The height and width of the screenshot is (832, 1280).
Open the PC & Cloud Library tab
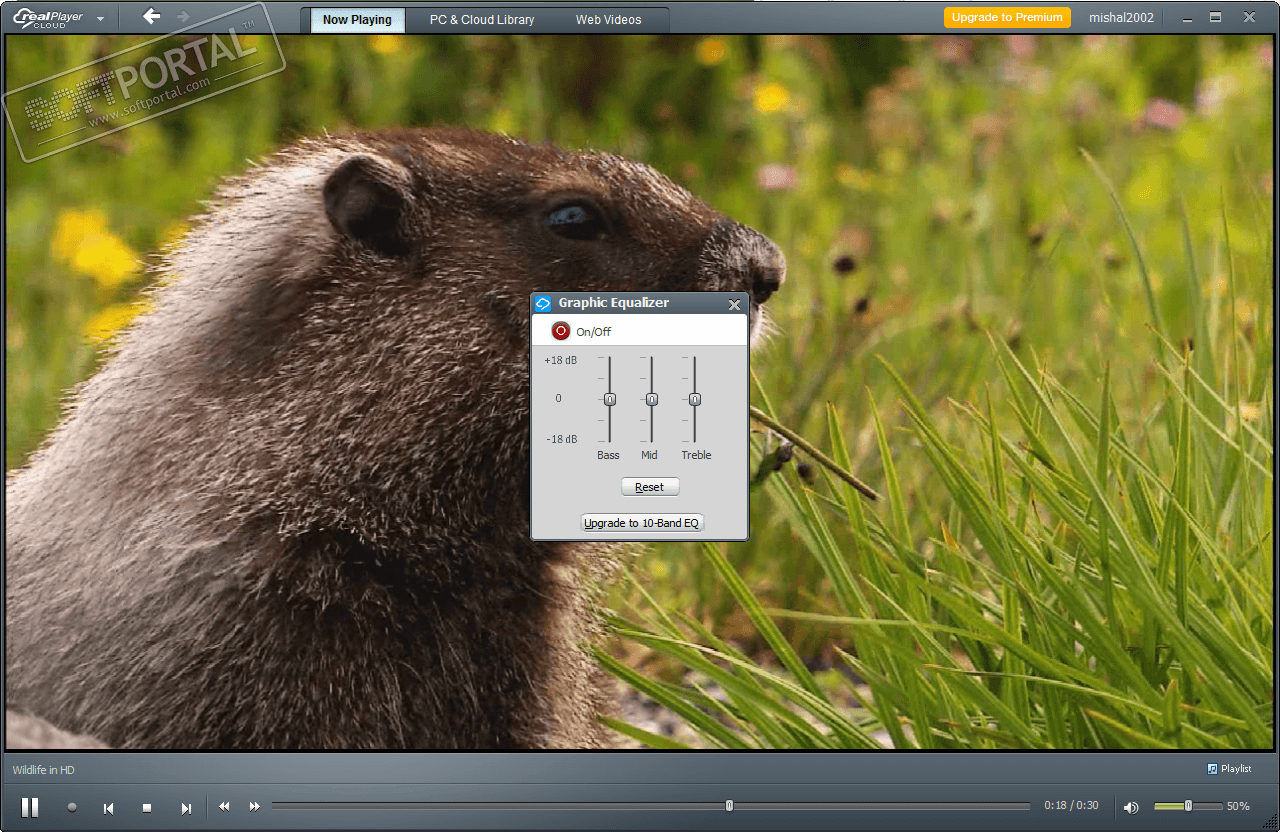[482, 20]
